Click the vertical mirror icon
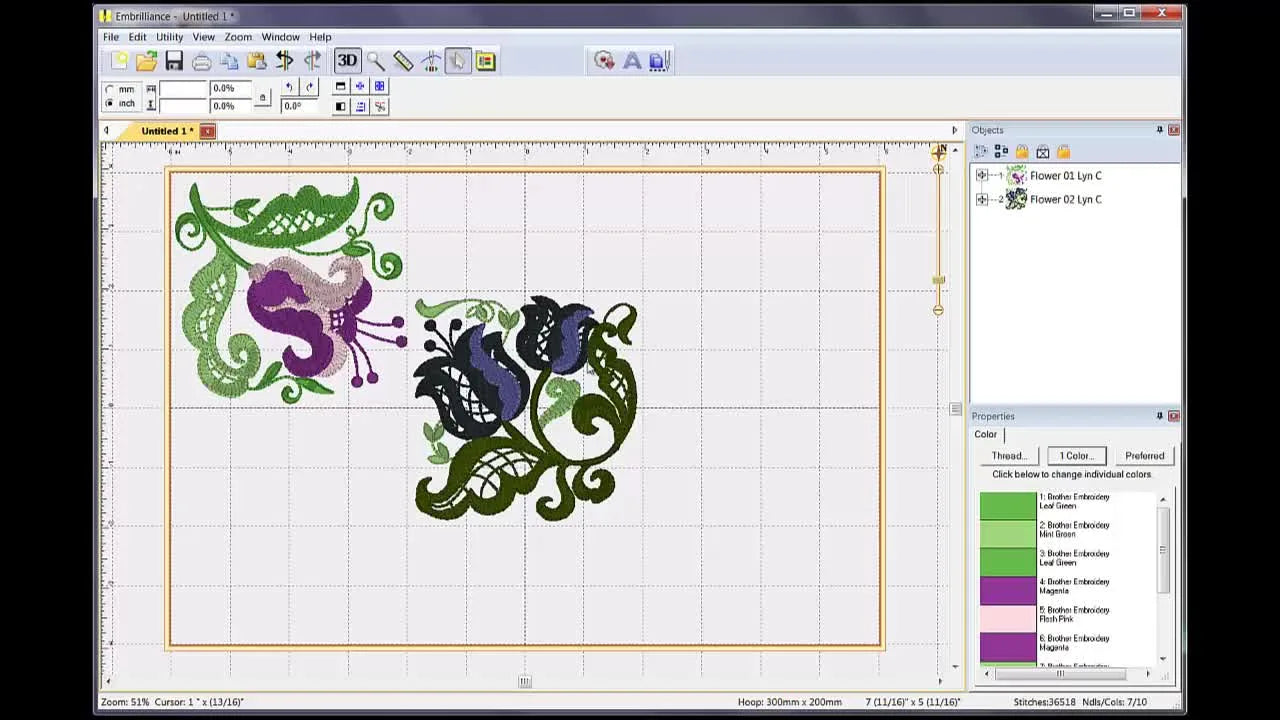The width and height of the screenshot is (1280, 720). tap(312, 60)
